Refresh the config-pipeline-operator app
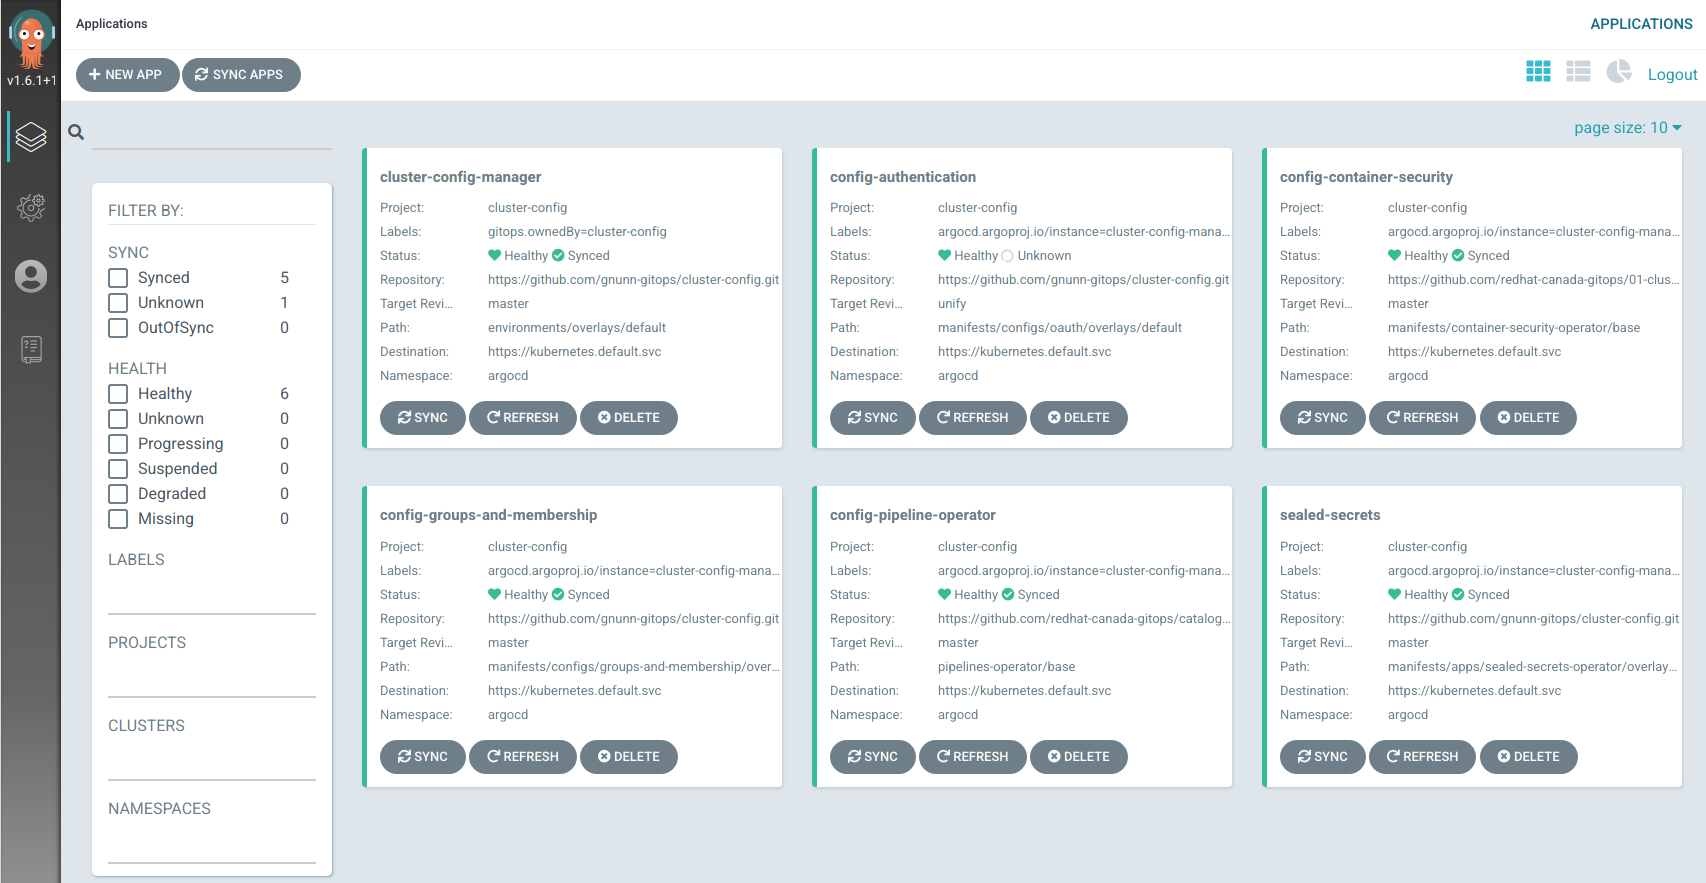This screenshot has height=883, width=1706. click(973, 757)
